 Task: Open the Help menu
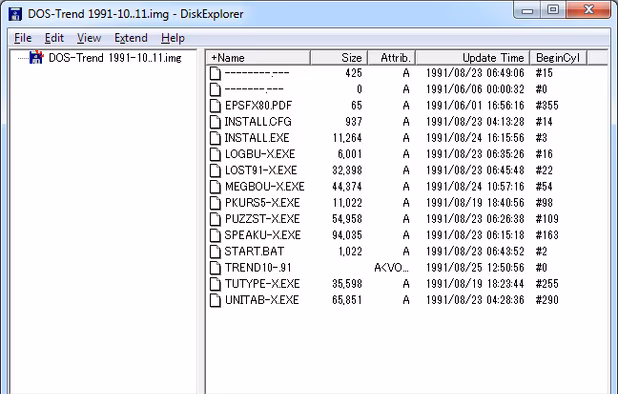(173, 38)
